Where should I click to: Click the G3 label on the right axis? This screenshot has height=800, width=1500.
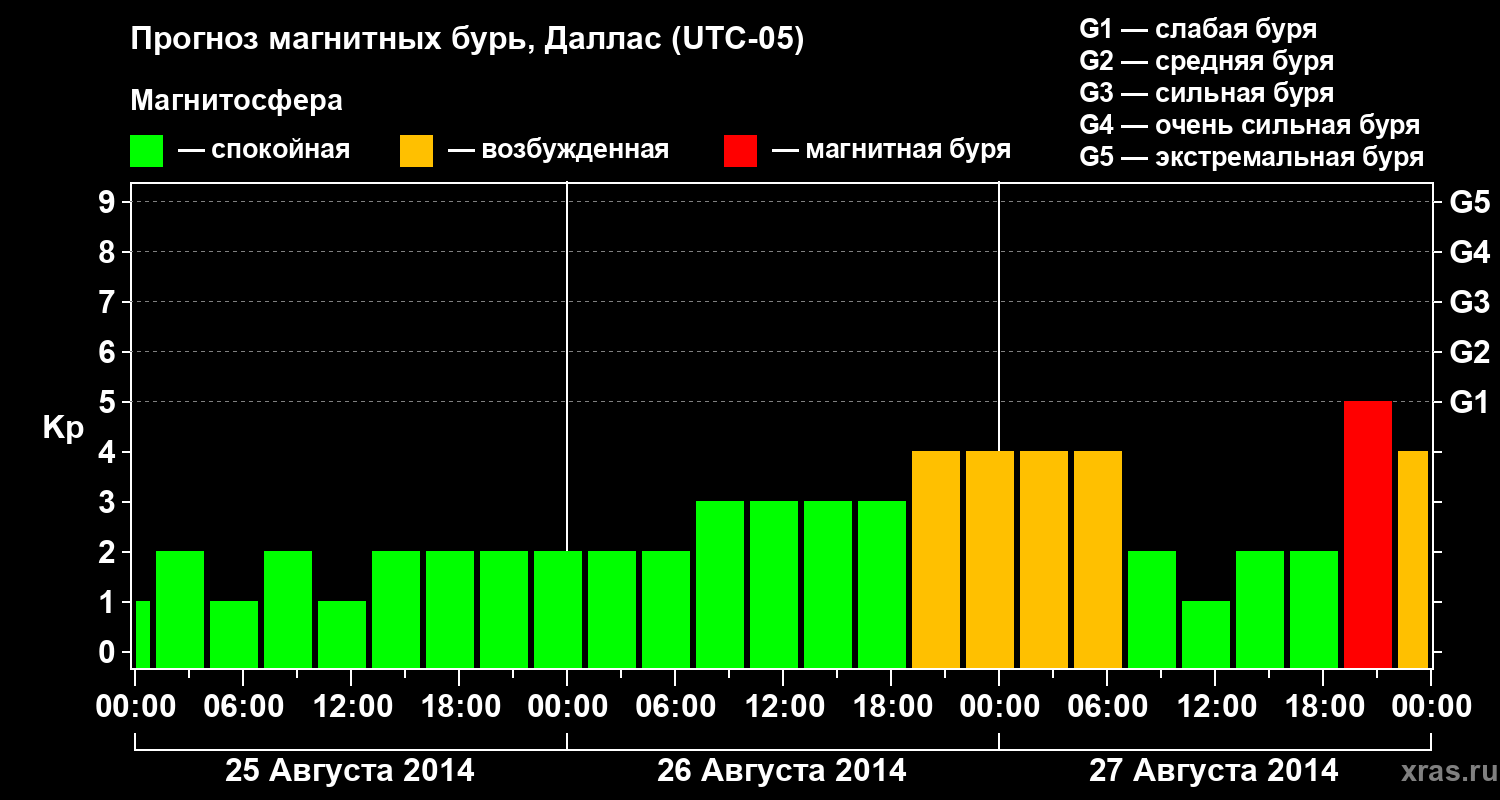[1469, 302]
